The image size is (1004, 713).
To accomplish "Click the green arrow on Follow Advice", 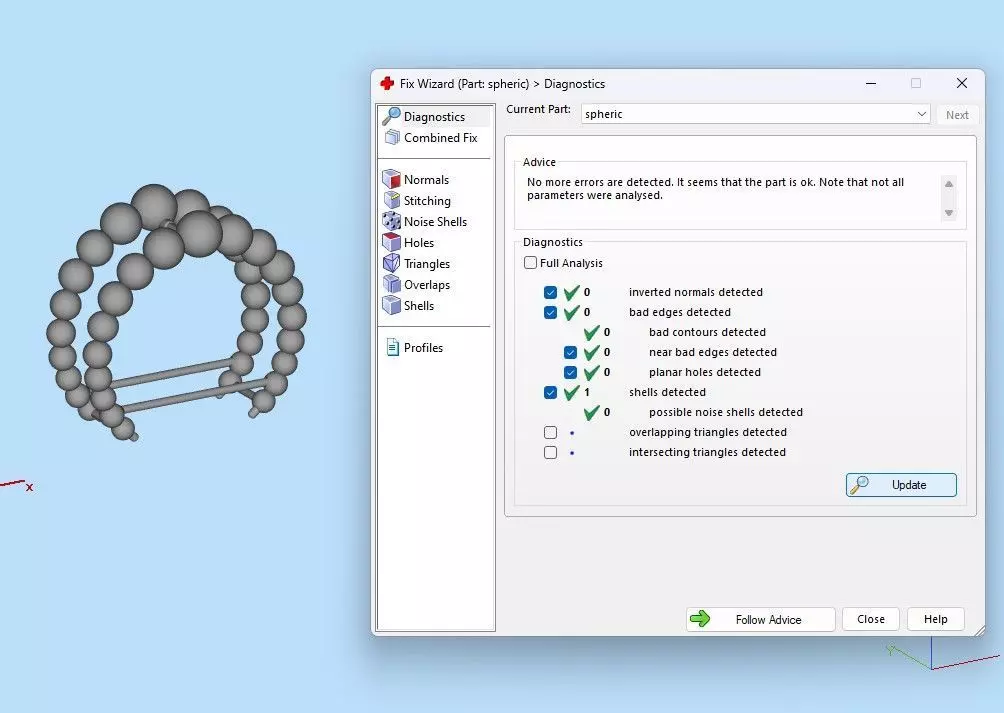I will click(700, 618).
